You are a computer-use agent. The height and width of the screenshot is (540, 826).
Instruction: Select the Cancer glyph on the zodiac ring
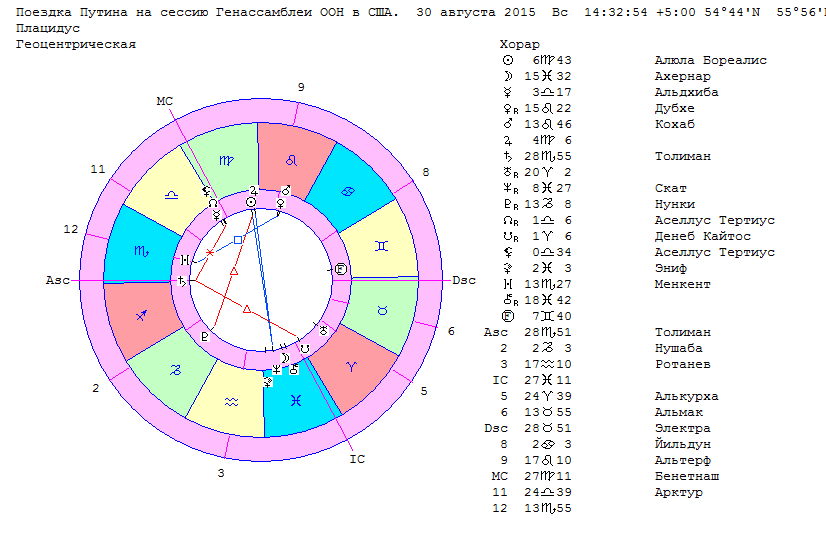[x=347, y=191]
